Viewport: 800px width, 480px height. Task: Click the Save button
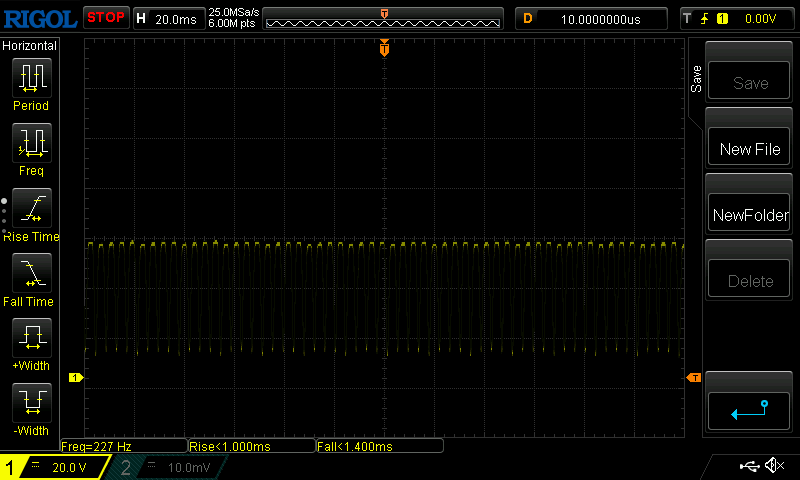(749, 80)
